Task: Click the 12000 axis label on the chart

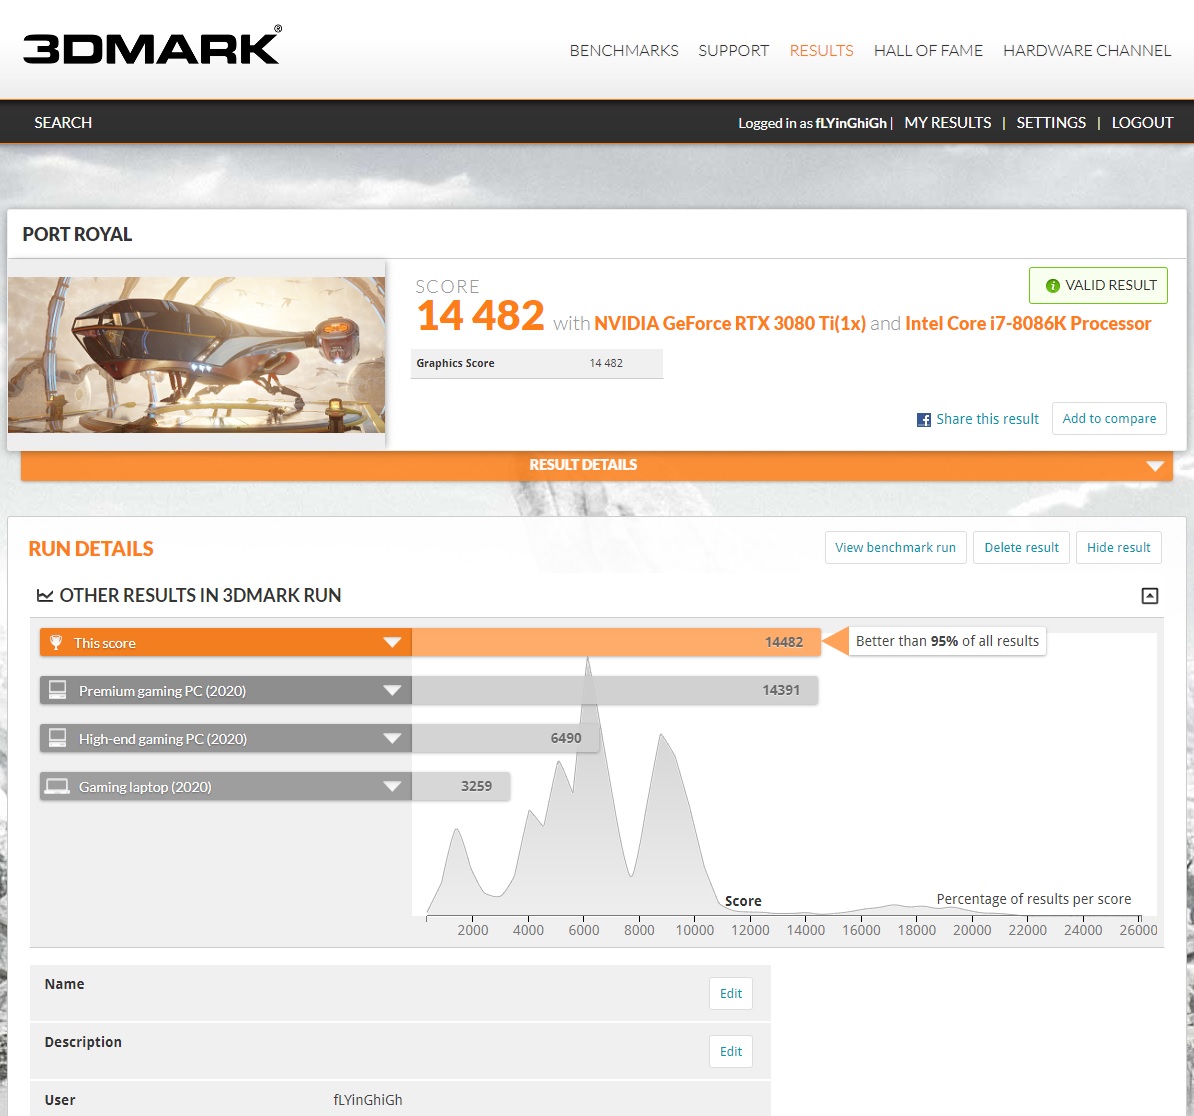Action: tap(750, 930)
